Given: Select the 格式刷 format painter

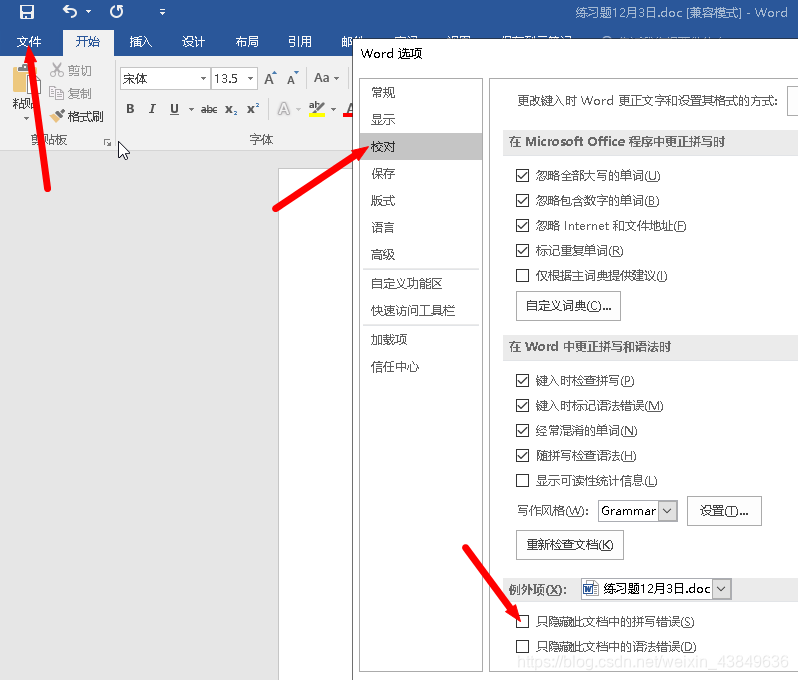Looking at the screenshot, I should [x=77, y=117].
